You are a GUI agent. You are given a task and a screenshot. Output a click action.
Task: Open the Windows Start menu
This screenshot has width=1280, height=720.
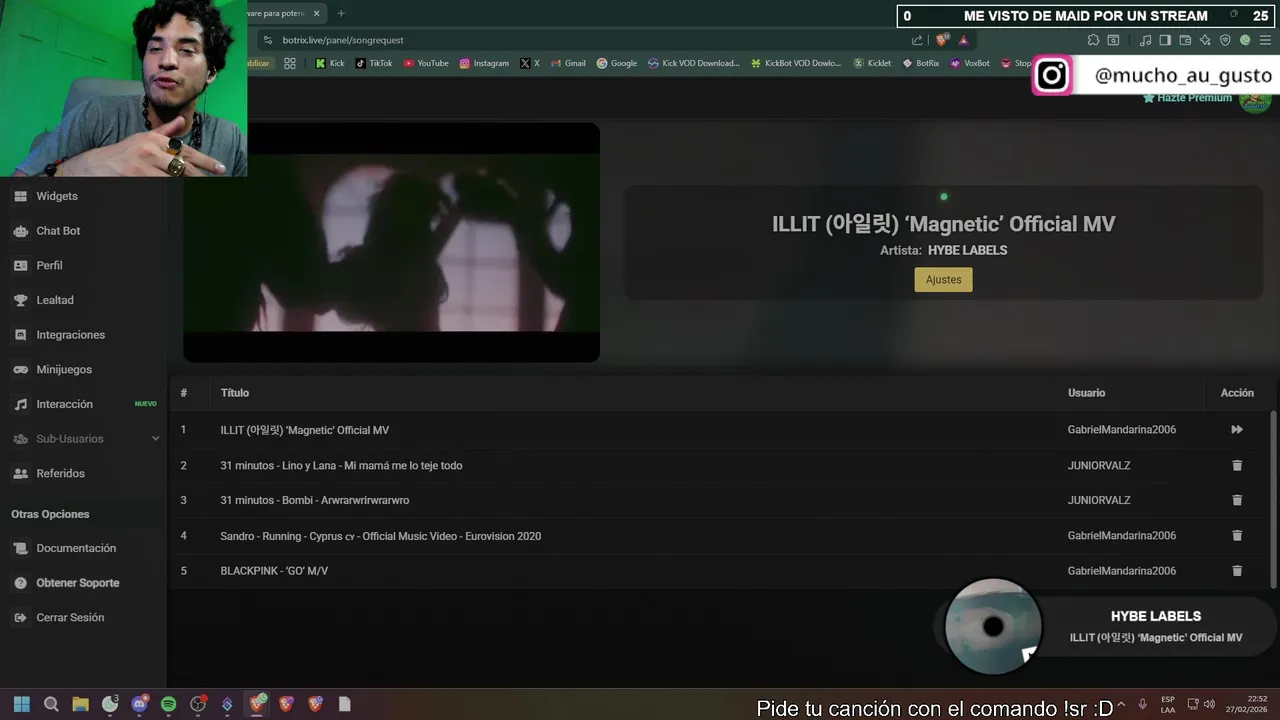point(22,704)
